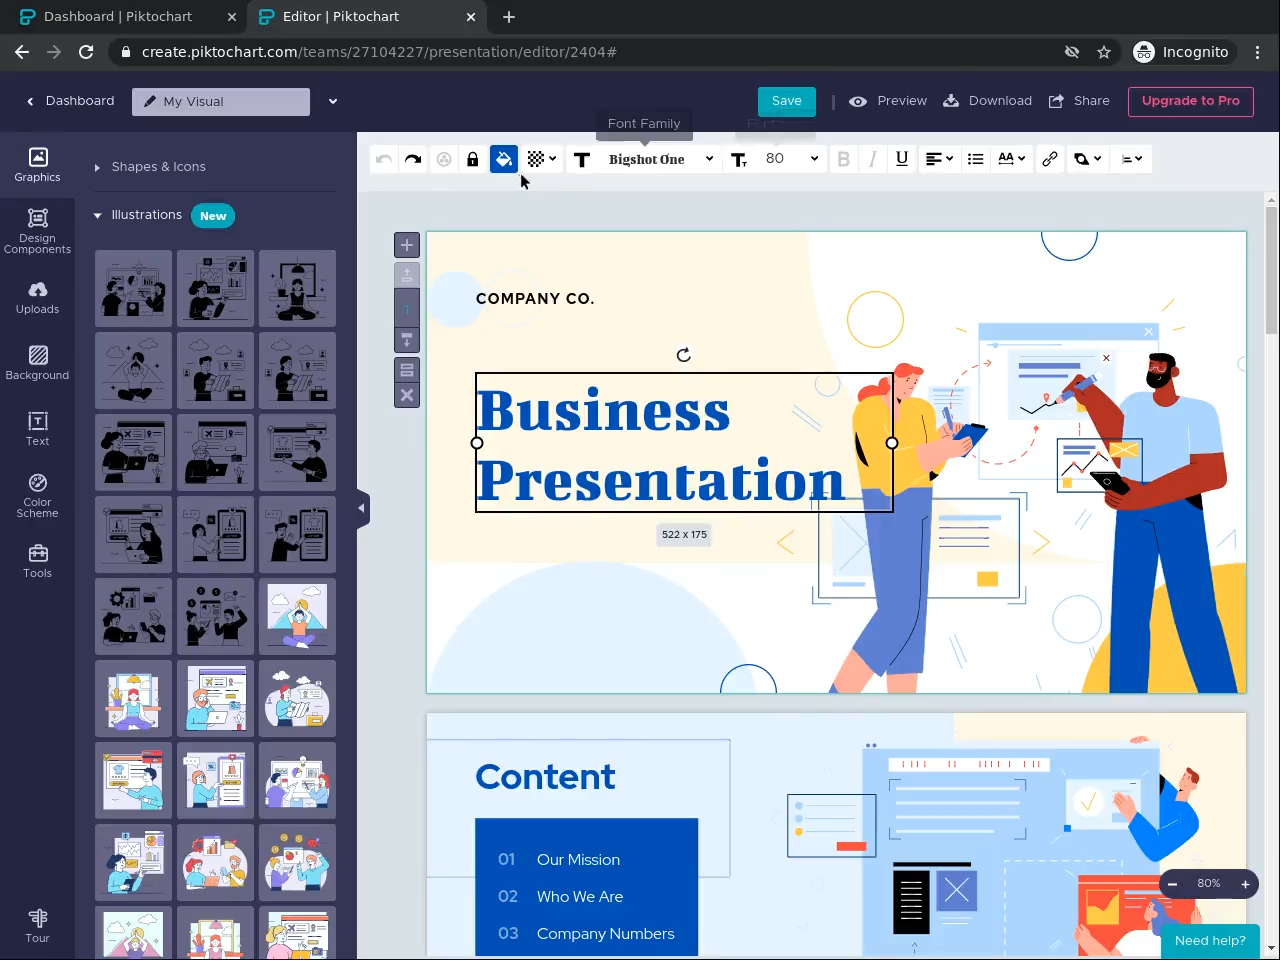Viewport: 1280px width, 960px height.
Task: Add a new slide with plus icon
Action: coord(407,245)
